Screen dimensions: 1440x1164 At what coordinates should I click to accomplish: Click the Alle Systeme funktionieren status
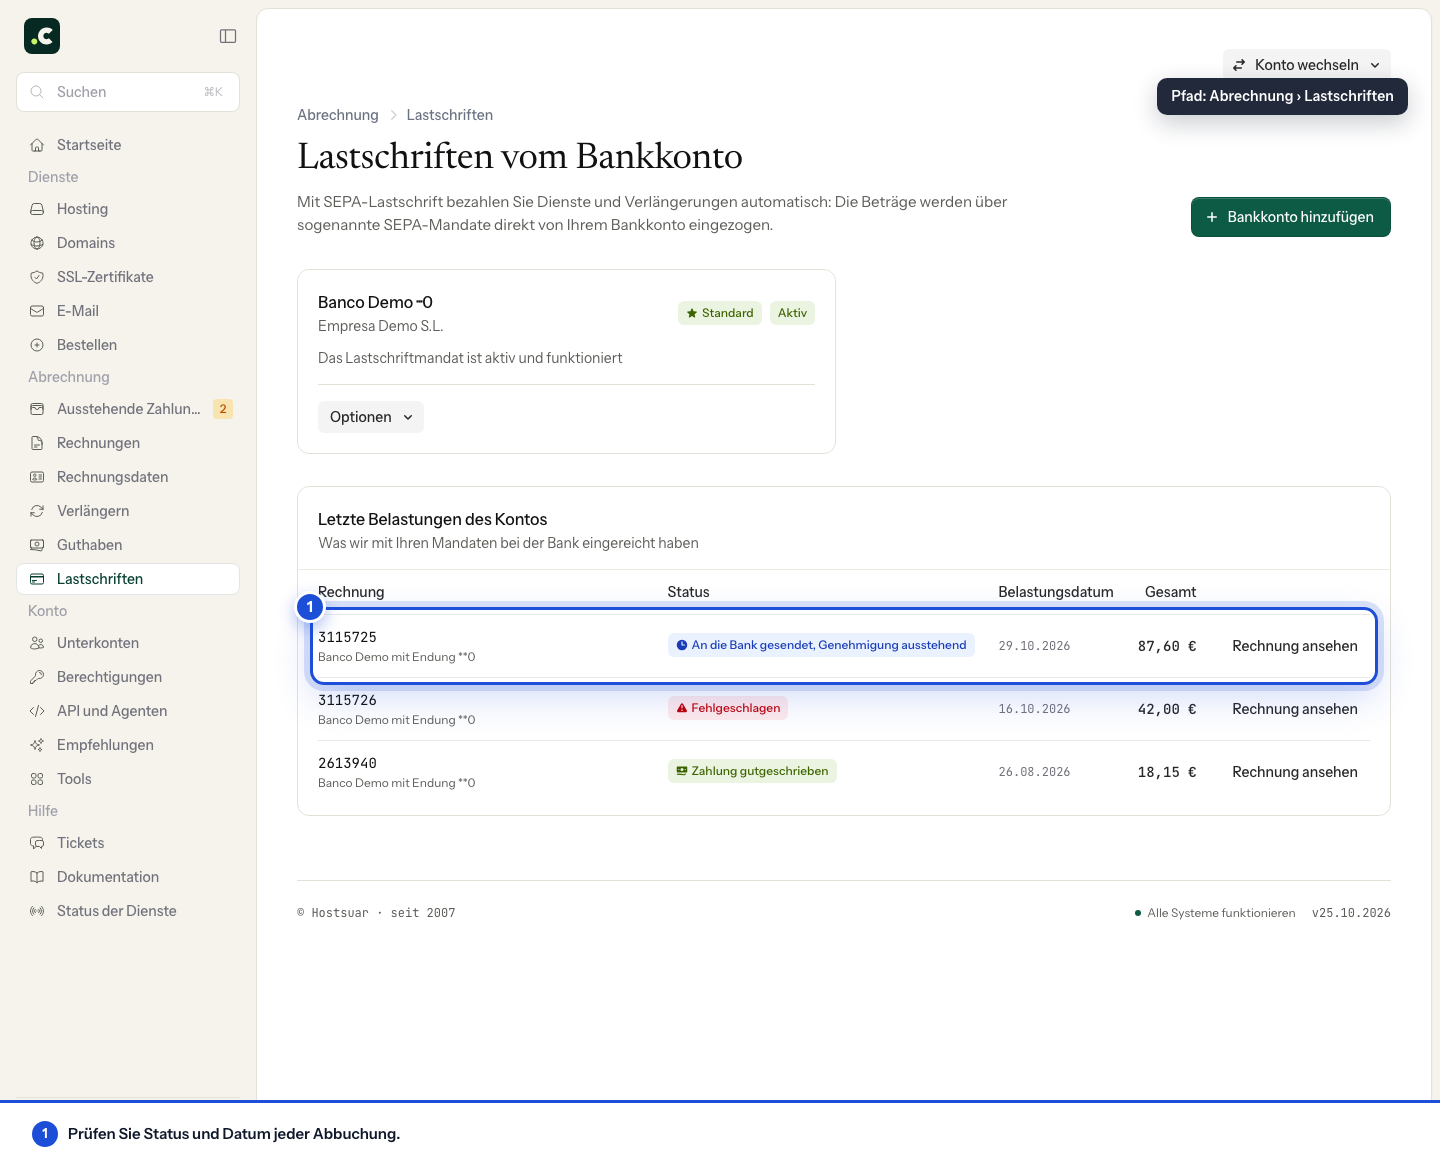1215,913
